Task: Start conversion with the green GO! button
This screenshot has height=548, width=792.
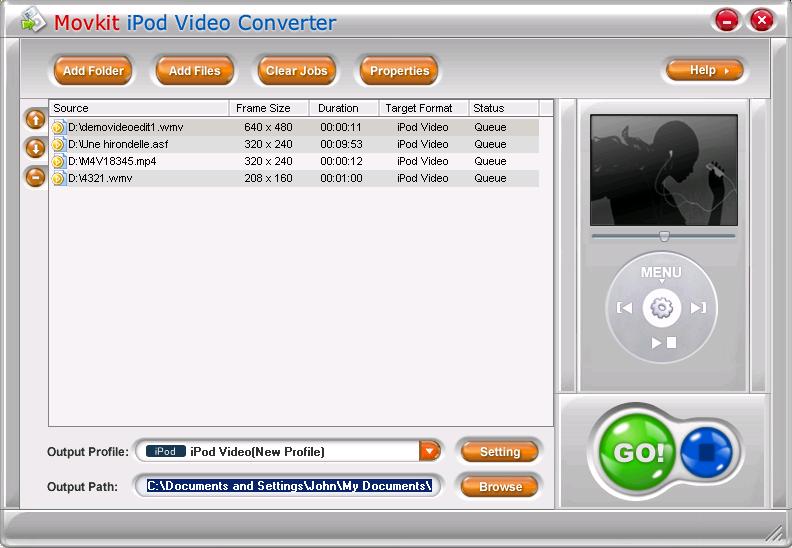Action: click(637, 452)
